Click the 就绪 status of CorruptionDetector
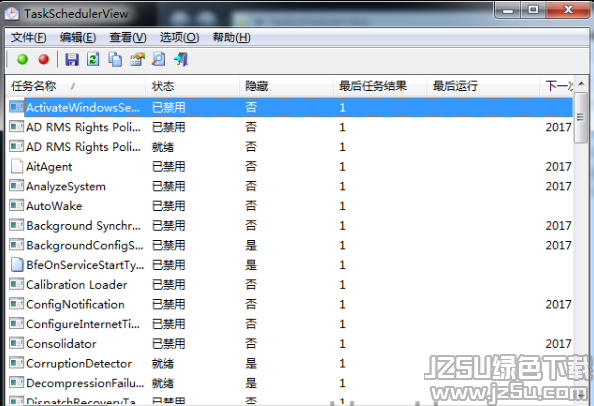 163,363
